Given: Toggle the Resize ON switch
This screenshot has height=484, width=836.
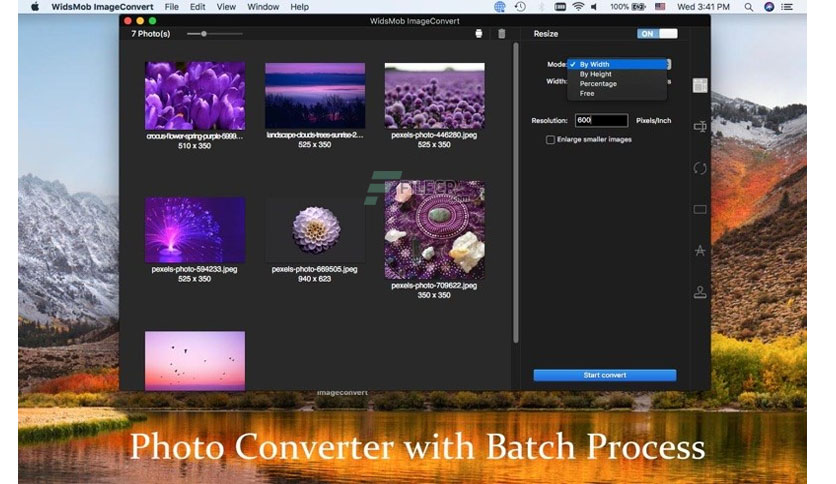Looking at the screenshot, I should 657,34.
